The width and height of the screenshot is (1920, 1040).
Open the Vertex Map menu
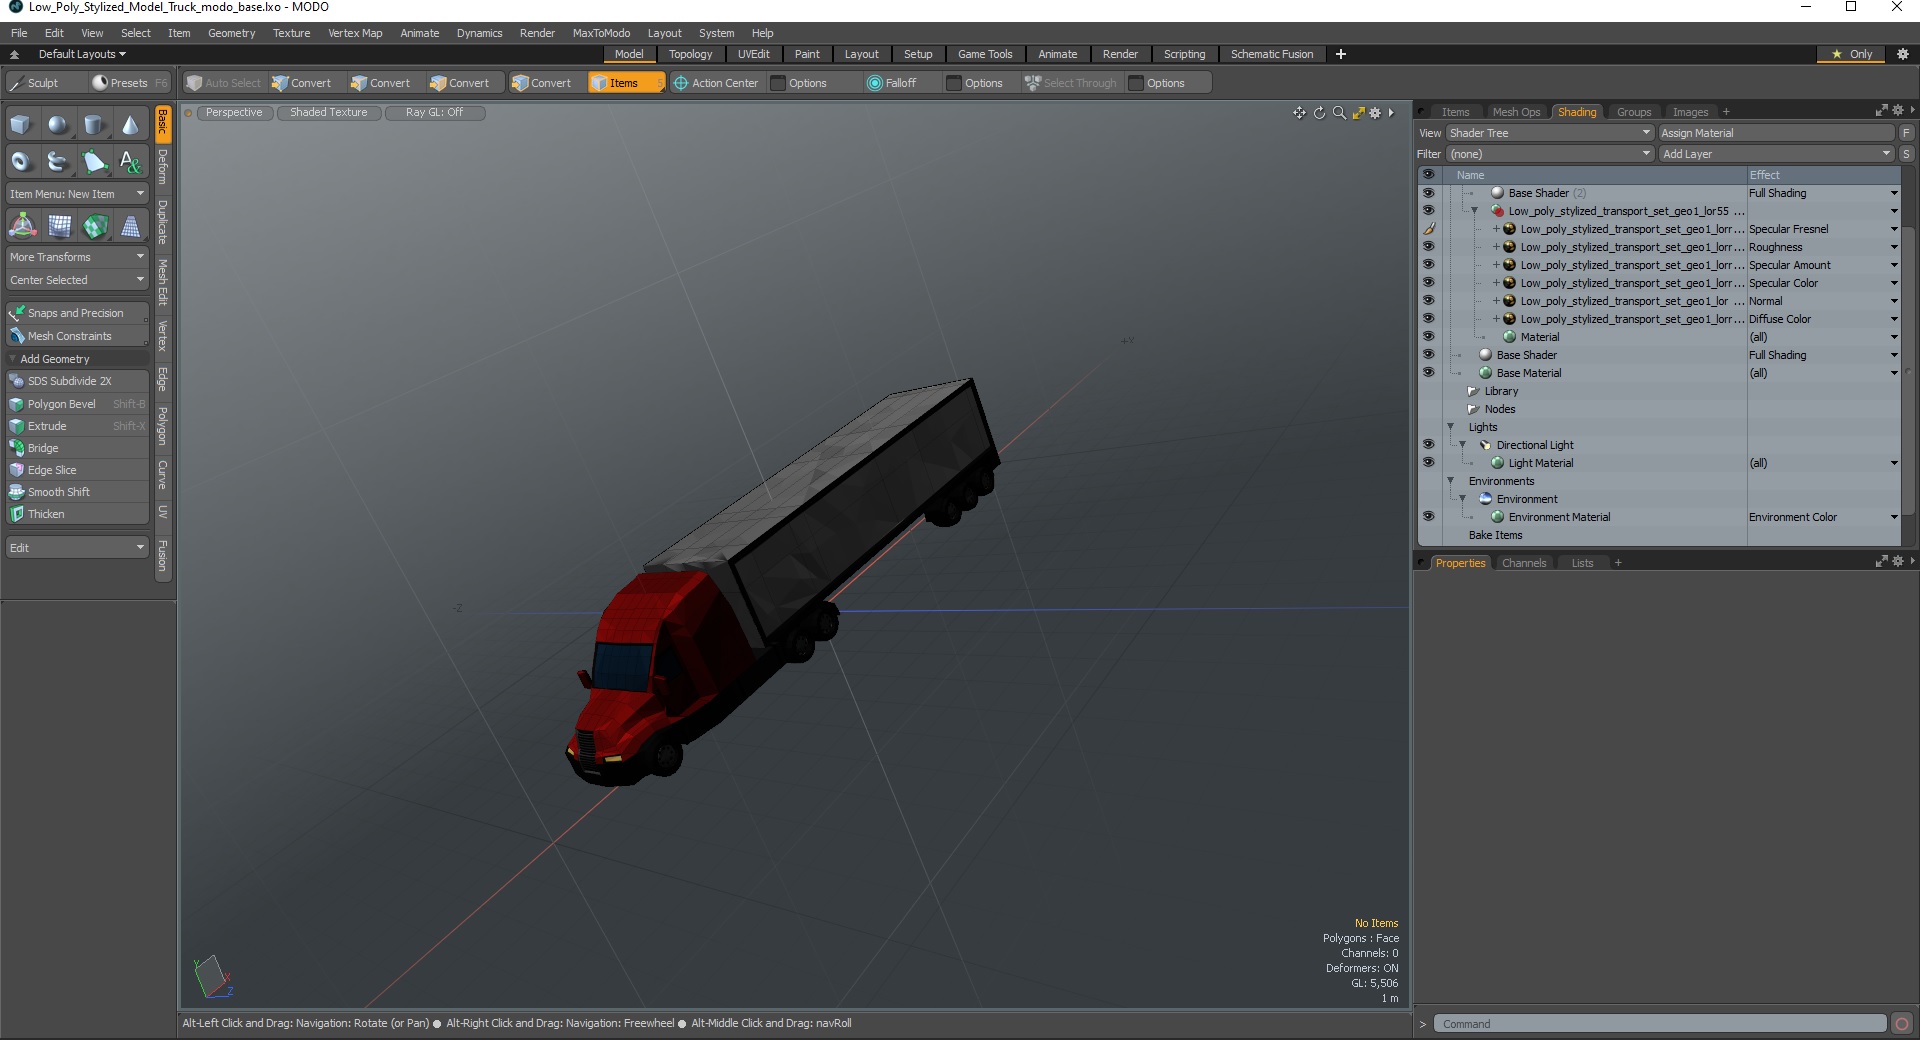point(355,33)
